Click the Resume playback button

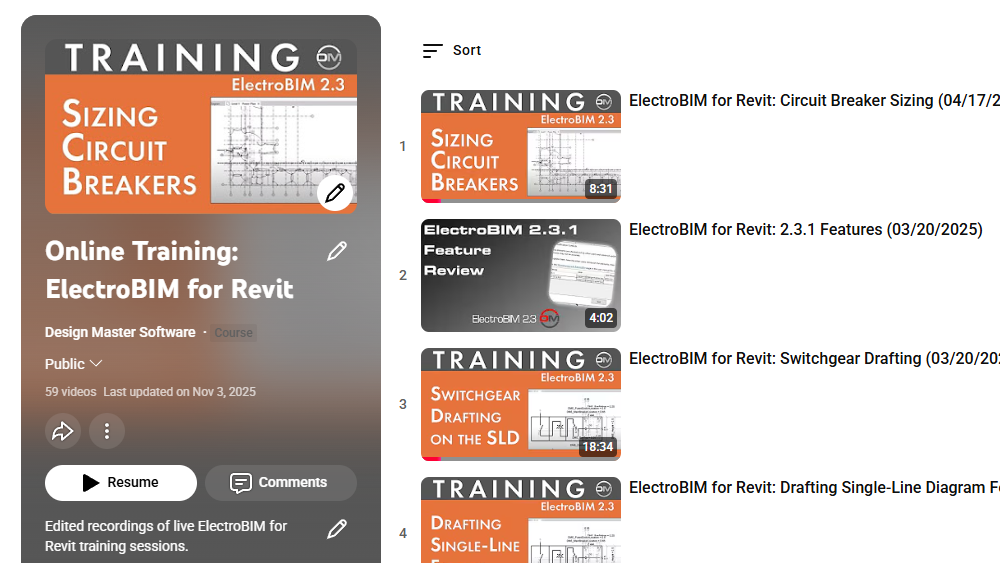(121, 483)
